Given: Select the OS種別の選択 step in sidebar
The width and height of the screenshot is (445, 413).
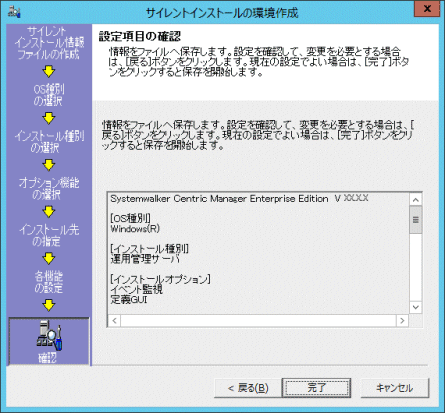Looking at the screenshot, I should click(49, 95).
